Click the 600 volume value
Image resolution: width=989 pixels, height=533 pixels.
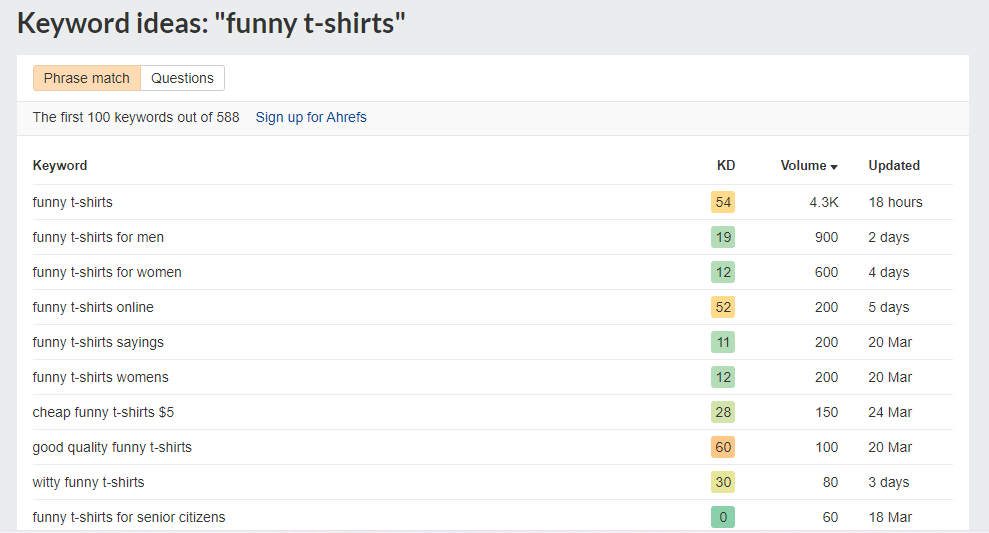[x=826, y=272]
